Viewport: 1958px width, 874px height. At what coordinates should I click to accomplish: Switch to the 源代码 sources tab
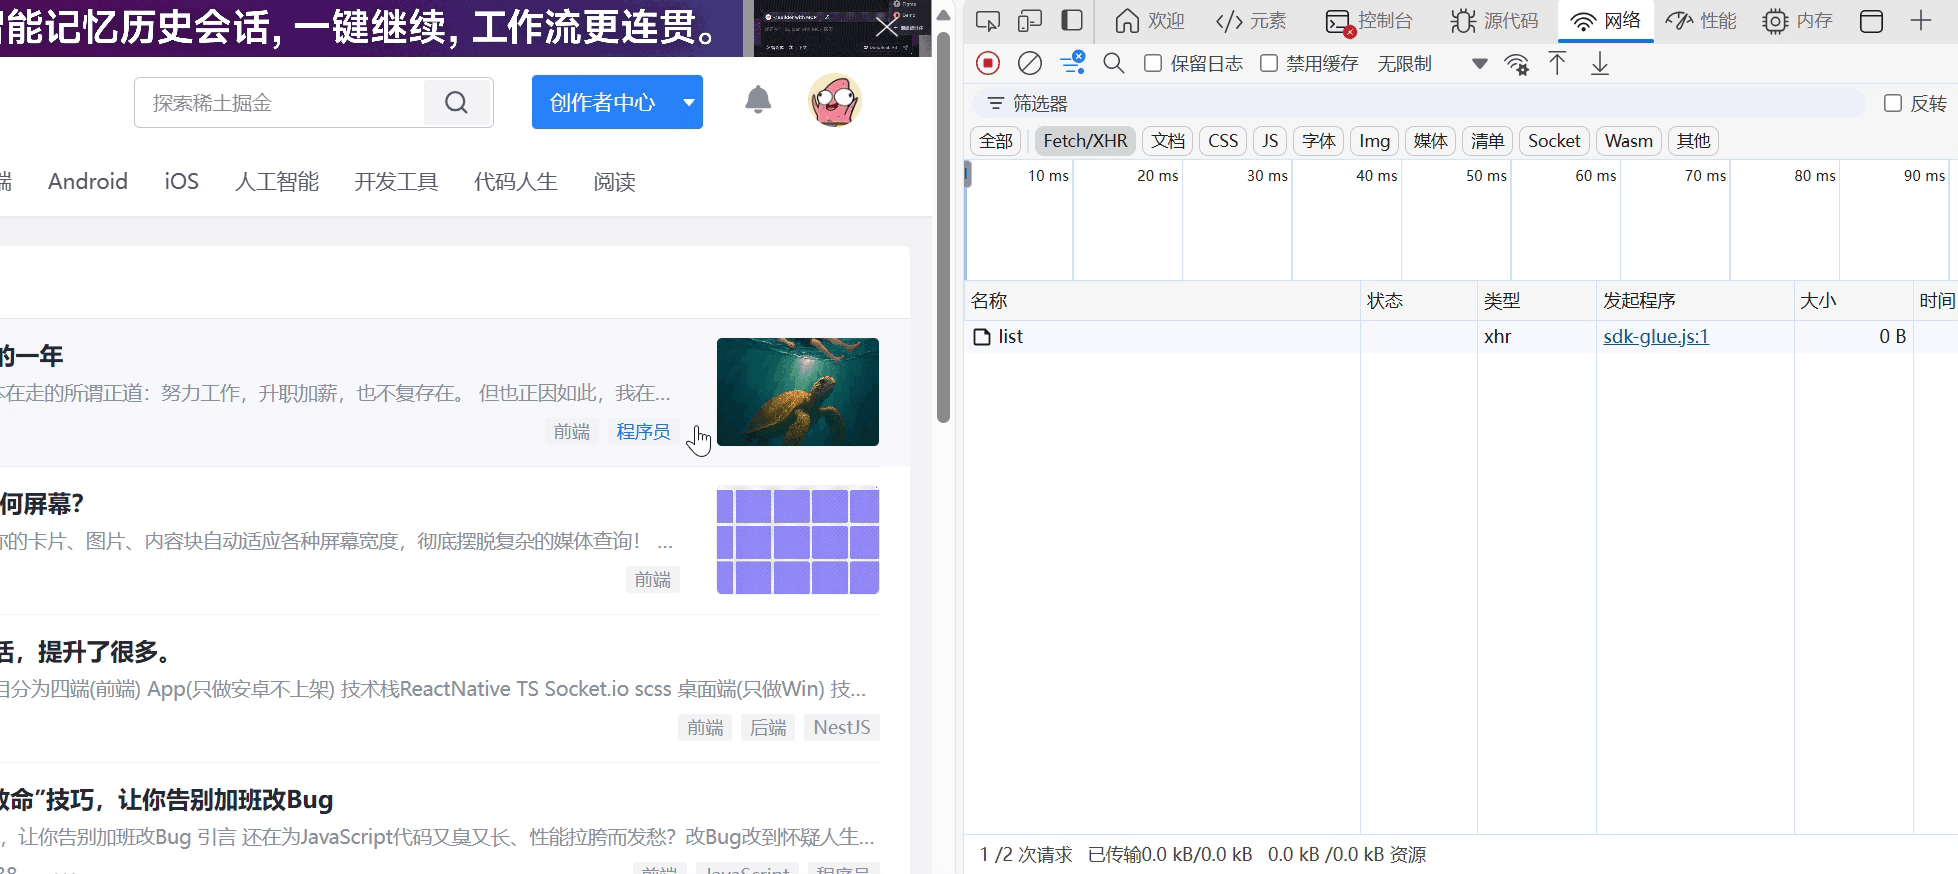click(1495, 21)
